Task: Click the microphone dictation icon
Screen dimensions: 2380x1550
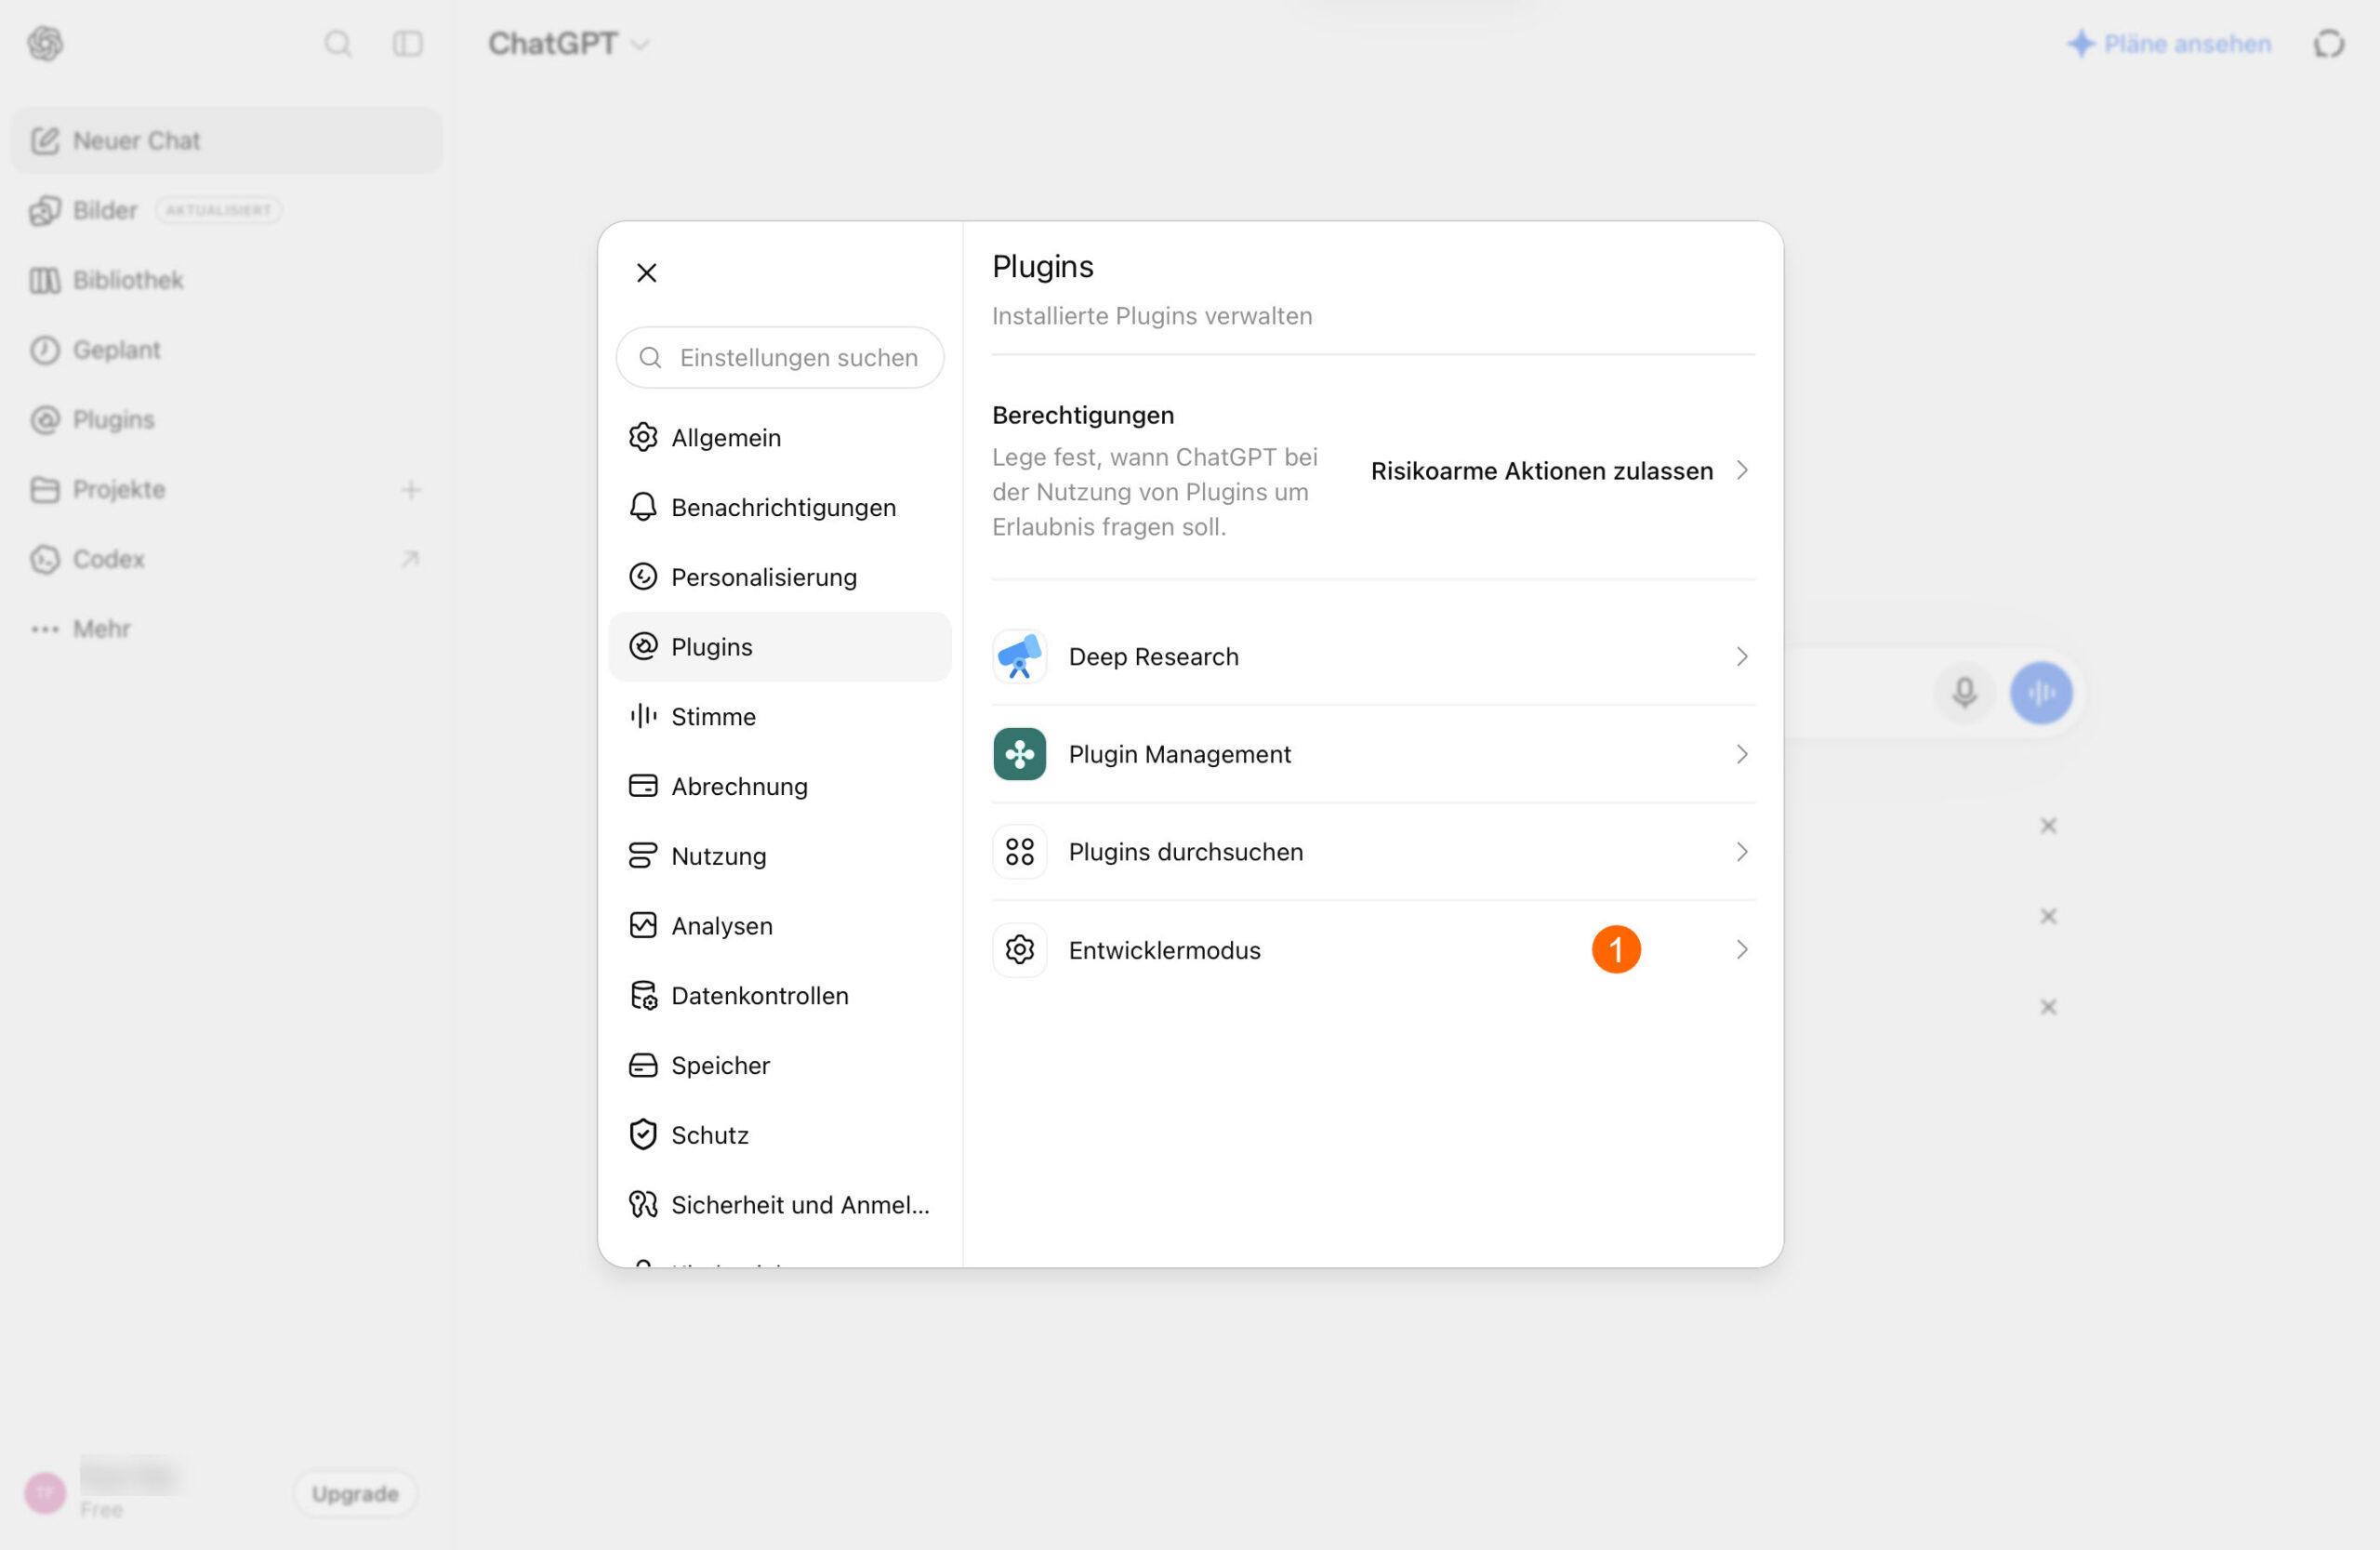Action: pos(1964,692)
